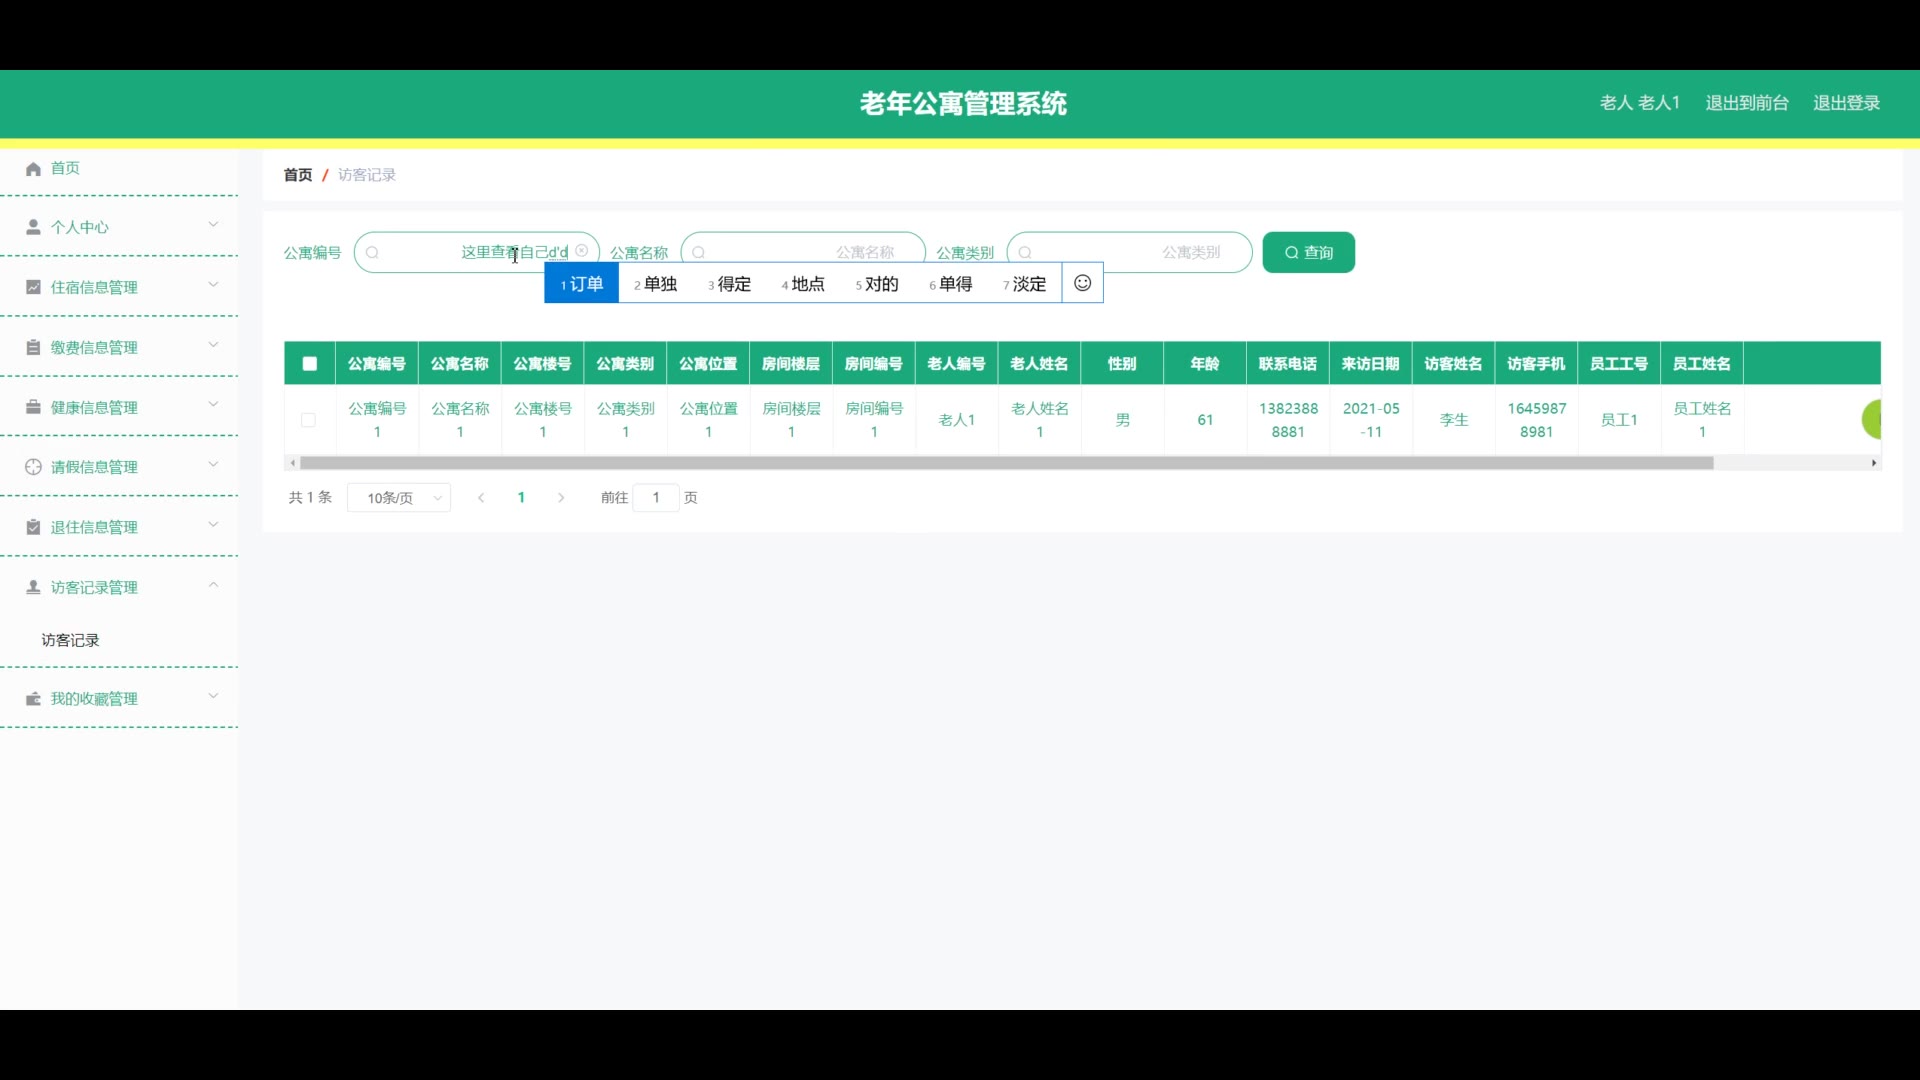This screenshot has width=1920, height=1080.
Task: Select IME candidate 订单
Action: click(x=582, y=284)
